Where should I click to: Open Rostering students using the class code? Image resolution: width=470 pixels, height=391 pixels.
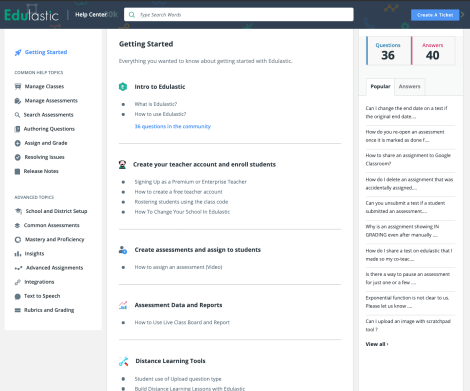[x=181, y=202]
